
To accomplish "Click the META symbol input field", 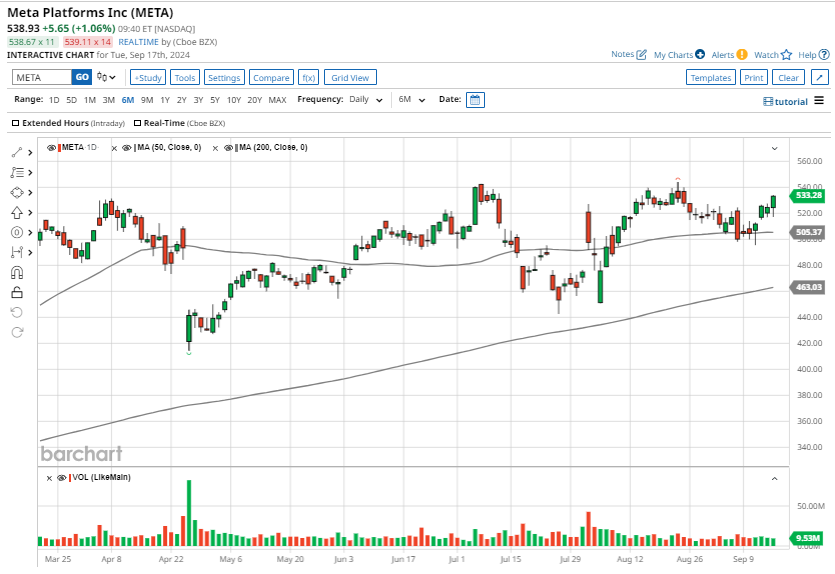I will (x=41, y=77).
